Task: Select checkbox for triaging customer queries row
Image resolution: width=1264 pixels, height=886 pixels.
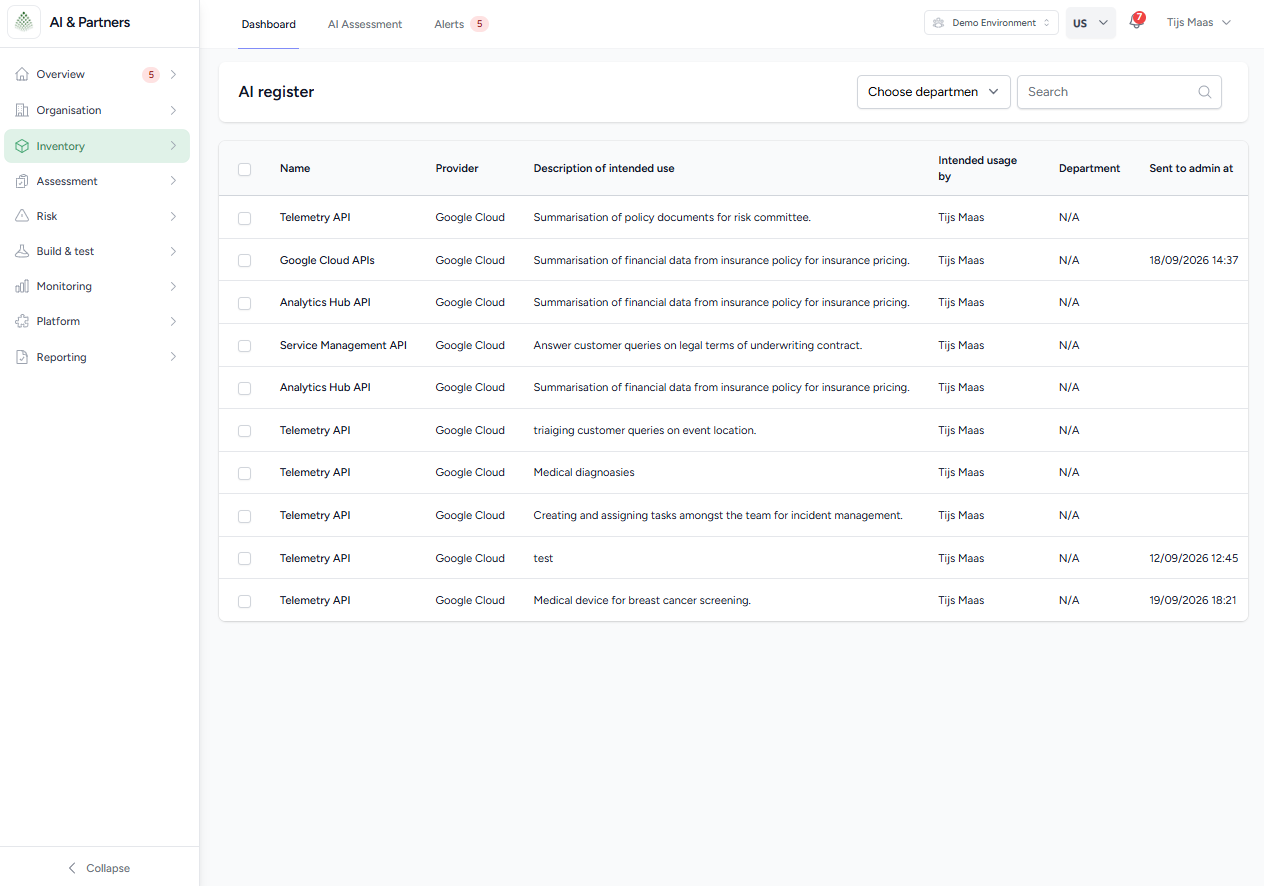Action: tap(244, 431)
